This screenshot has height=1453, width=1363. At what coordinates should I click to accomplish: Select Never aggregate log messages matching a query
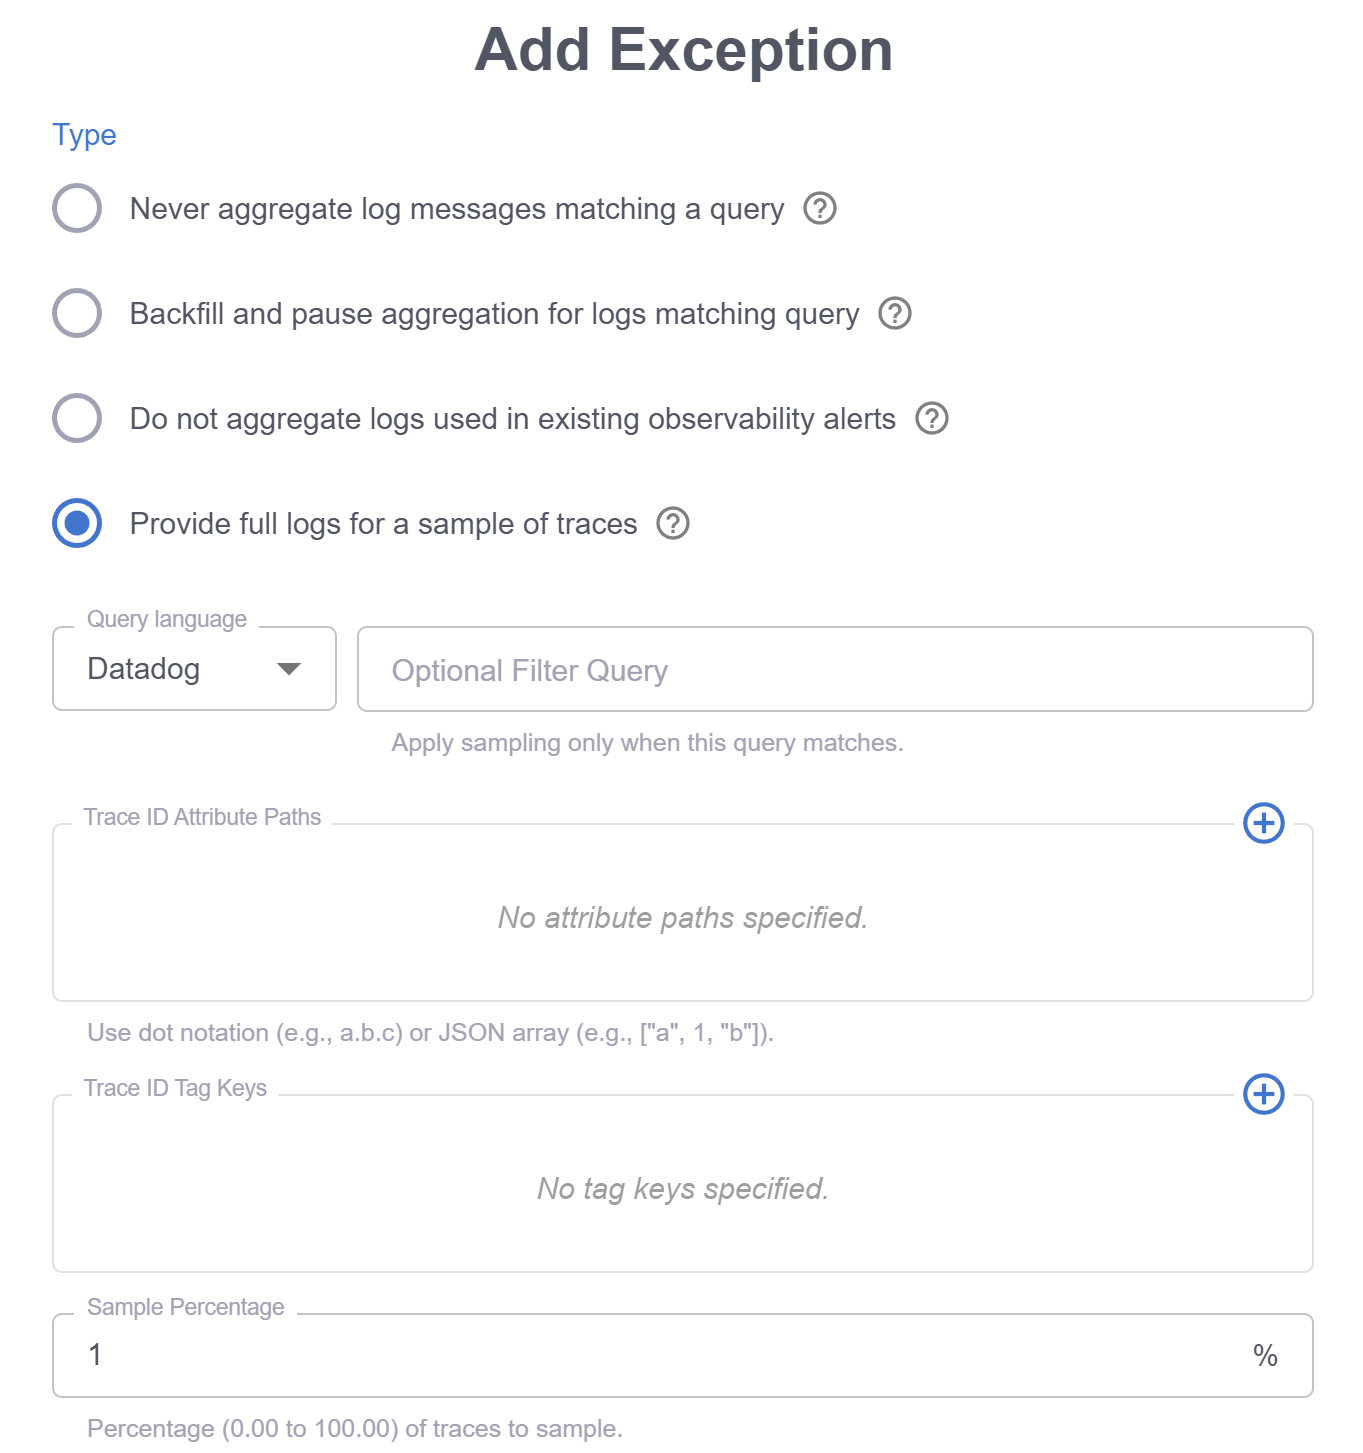(x=77, y=208)
